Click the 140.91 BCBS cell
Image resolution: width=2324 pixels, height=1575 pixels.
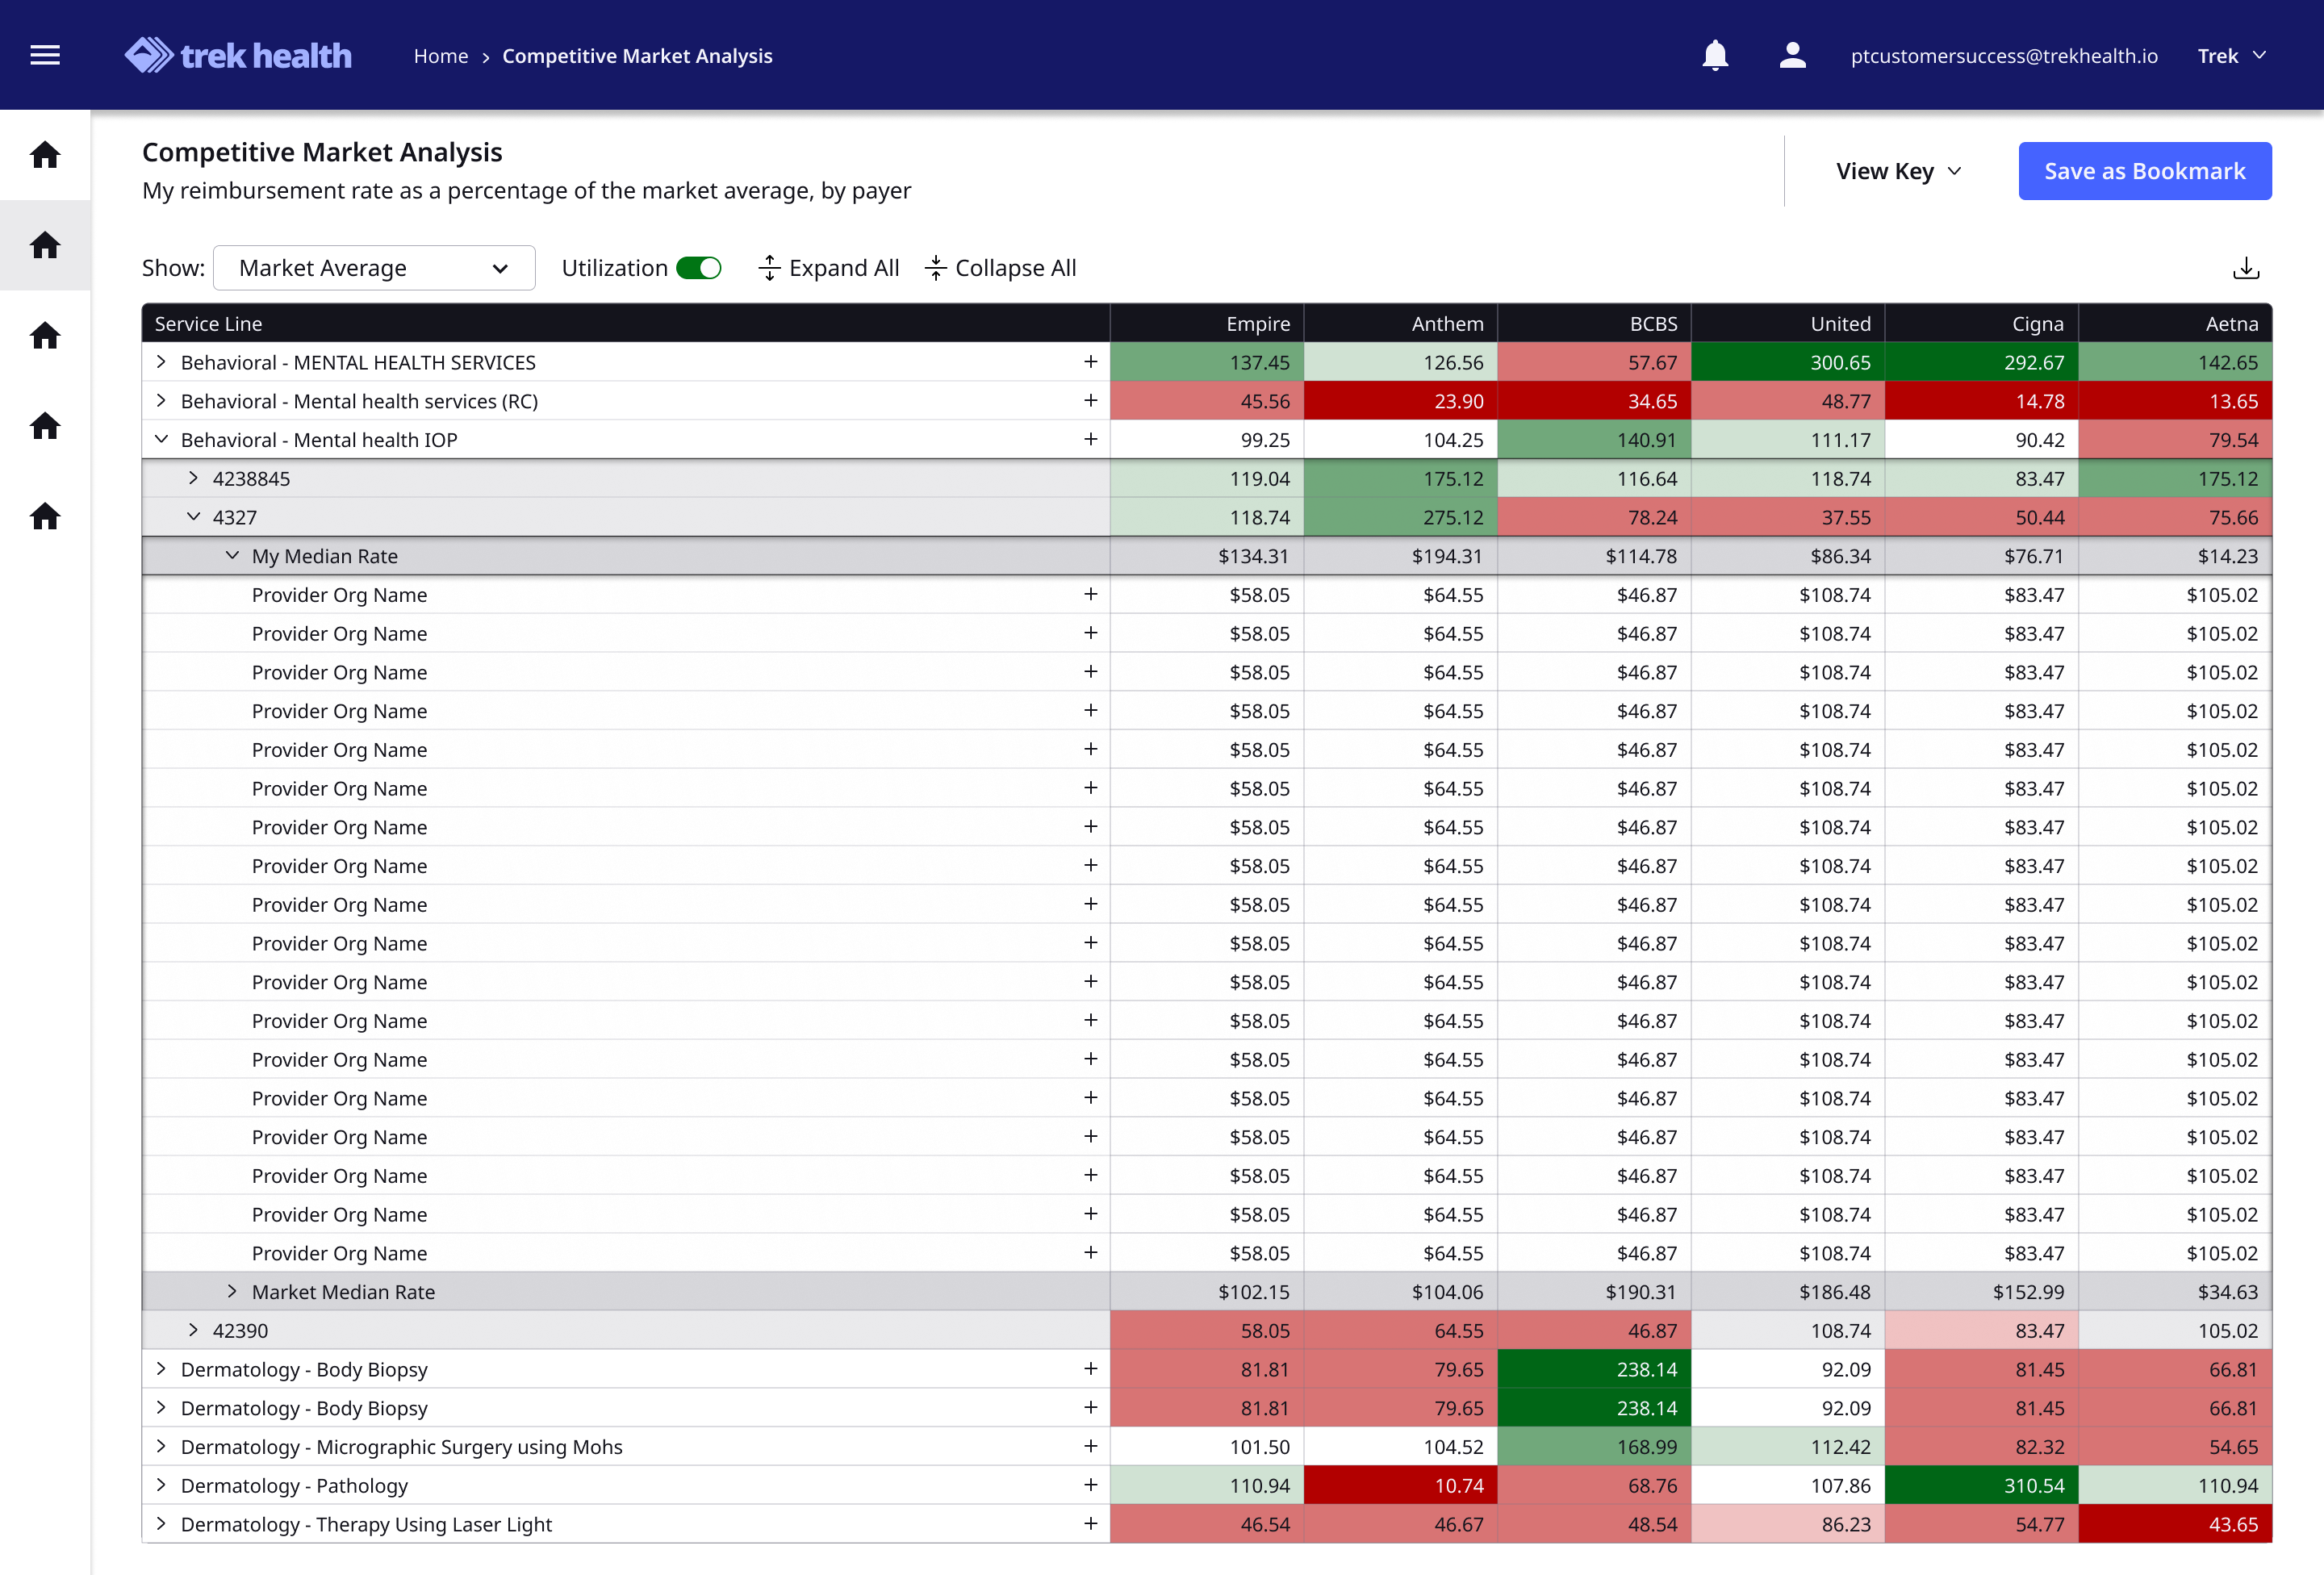point(1594,440)
